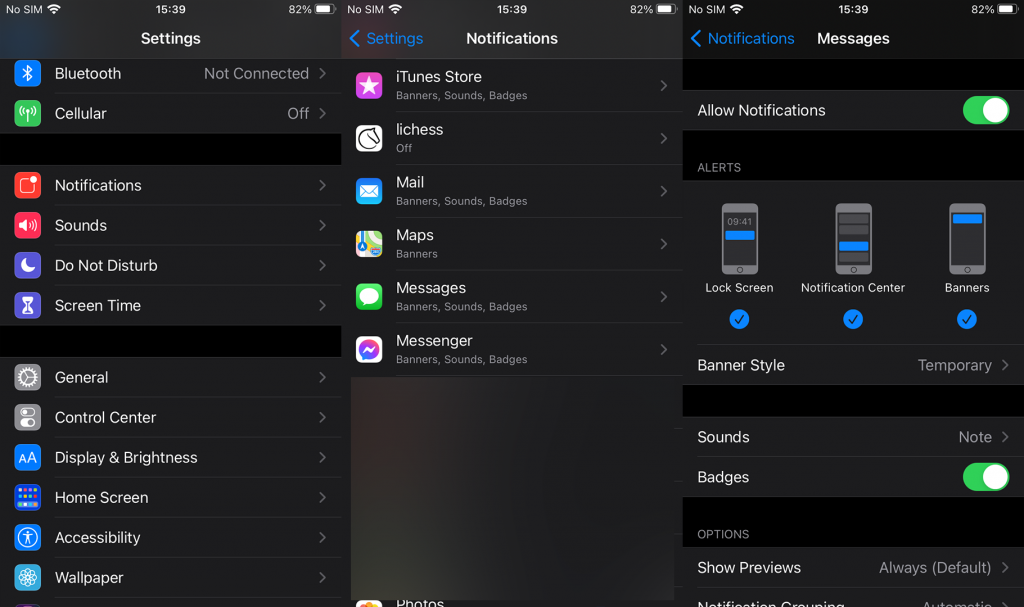This screenshot has width=1024, height=607.
Task: Tap the ALERTS section header
Action: [x=719, y=167]
